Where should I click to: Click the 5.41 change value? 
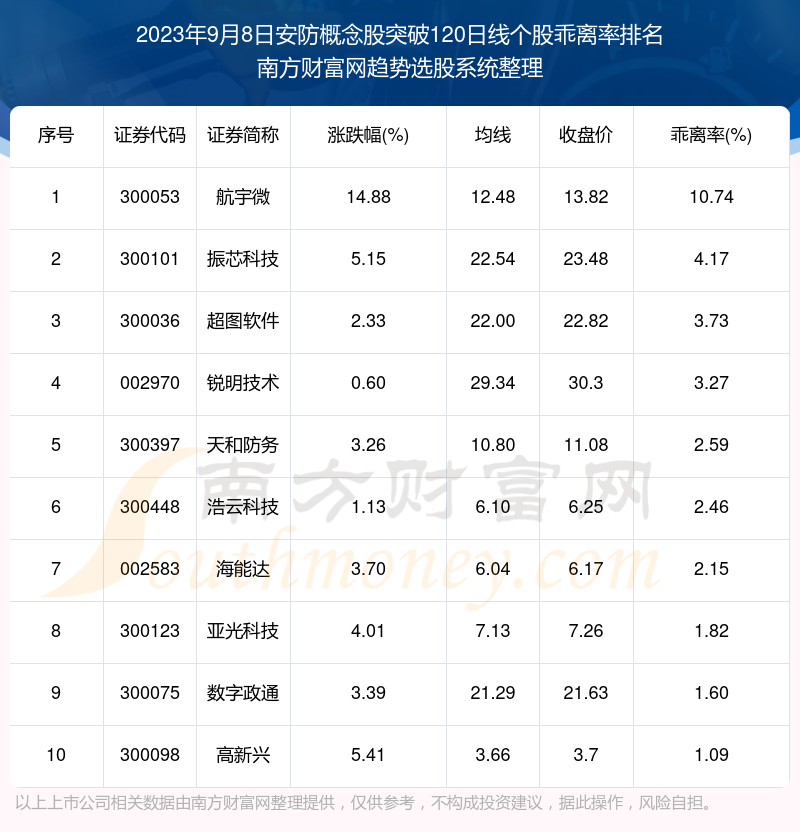pos(368,755)
